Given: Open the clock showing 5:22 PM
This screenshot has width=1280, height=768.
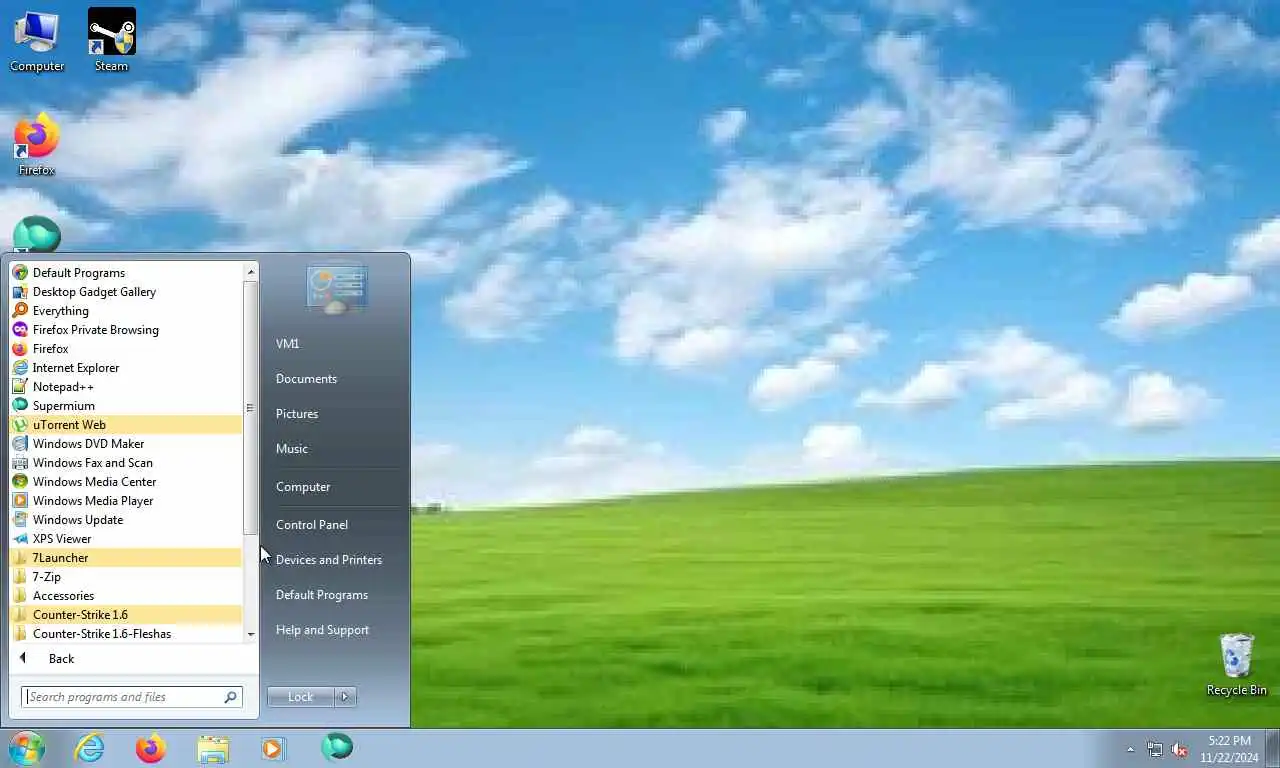Looking at the screenshot, I should [1229, 749].
